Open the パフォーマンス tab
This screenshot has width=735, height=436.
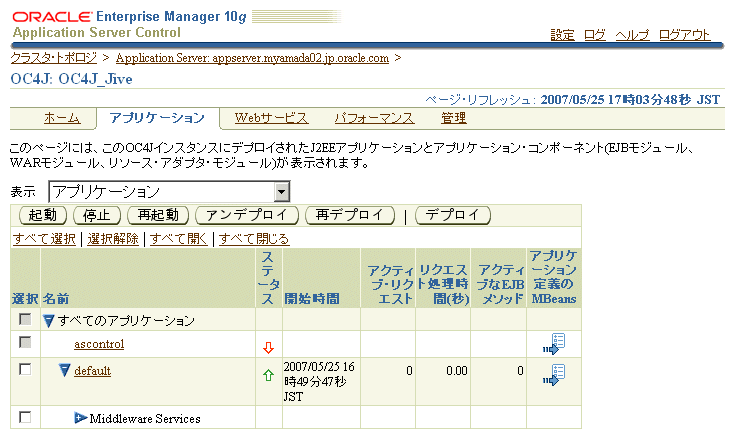pyautogui.click(x=375, y=118)
